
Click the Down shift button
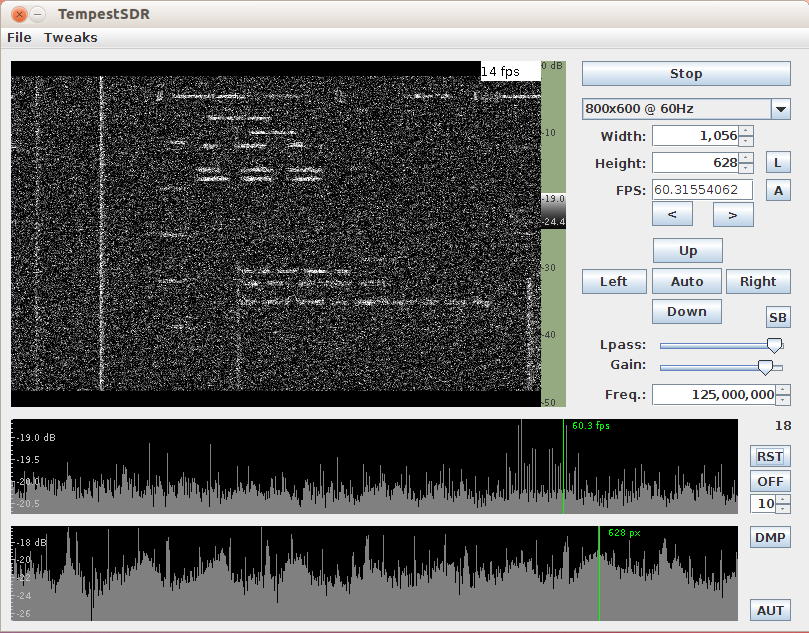687,312
